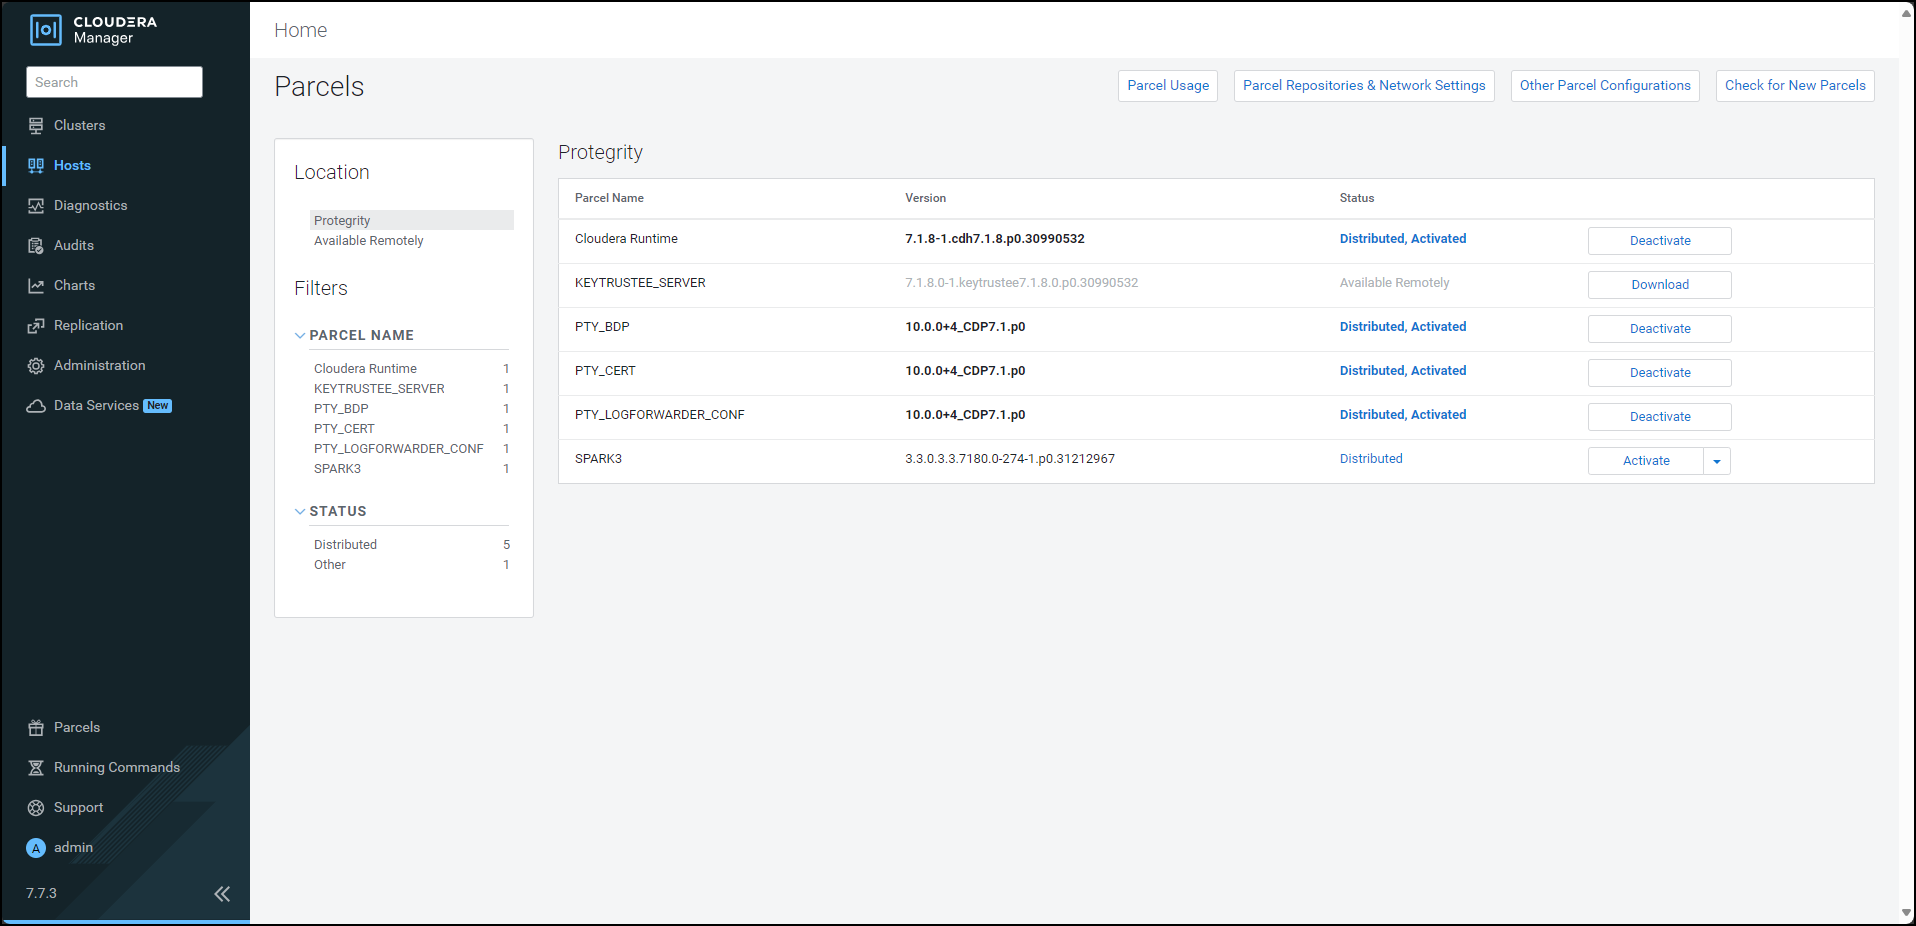
Task: Click Check for New Parcels button
Action: point(1794,86)
